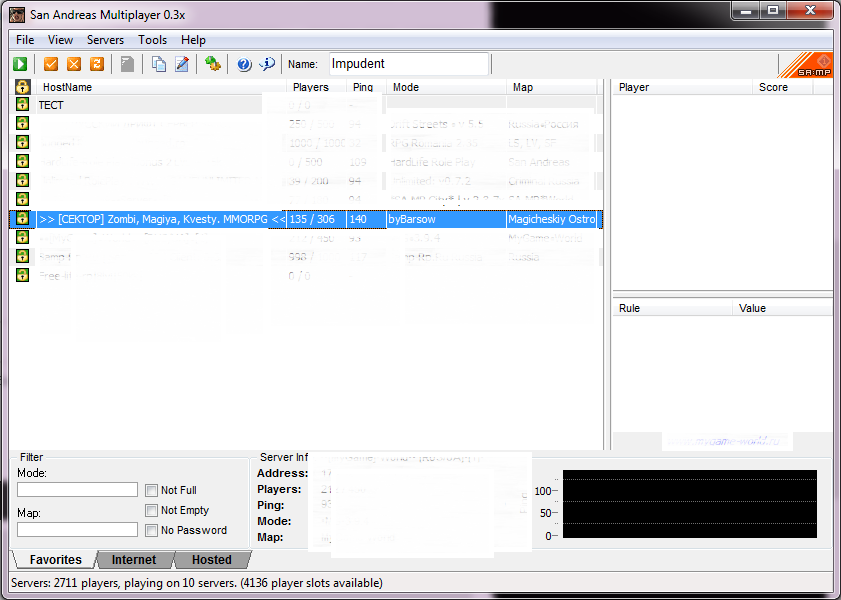This screenshot has height=600, width=841.
Task: Sort by the HostName column header
Action: tap(160, 87)
